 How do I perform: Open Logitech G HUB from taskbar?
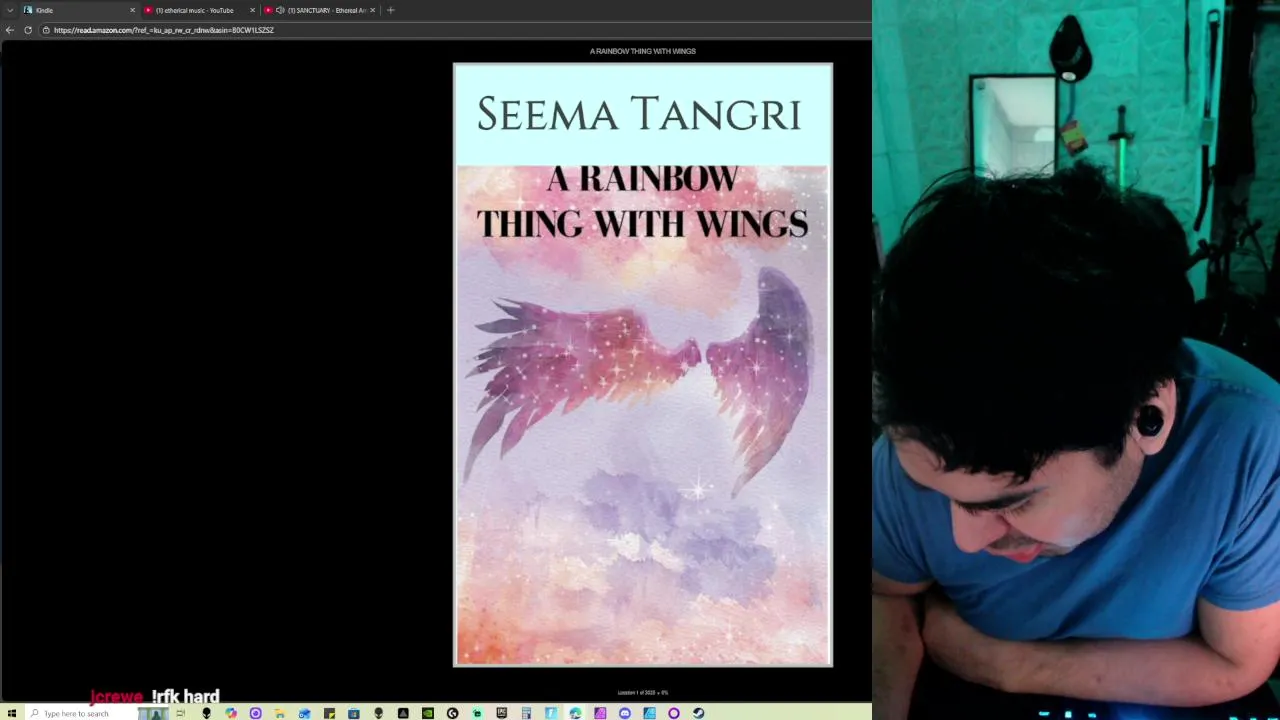click(x=453, y=713)
